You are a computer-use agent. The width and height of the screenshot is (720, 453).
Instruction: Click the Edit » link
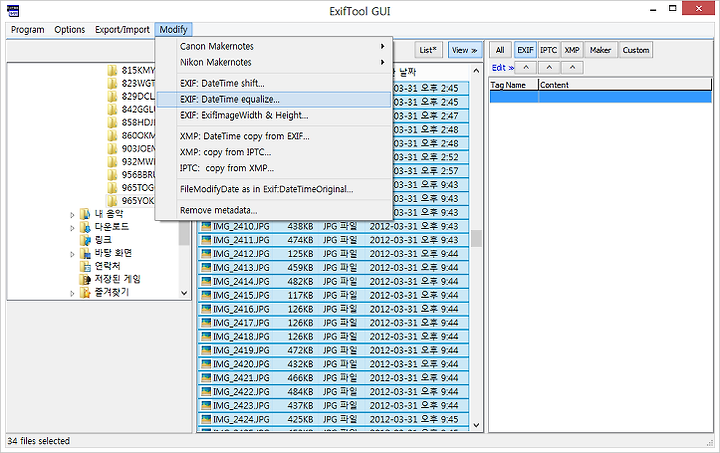point(502,68)
